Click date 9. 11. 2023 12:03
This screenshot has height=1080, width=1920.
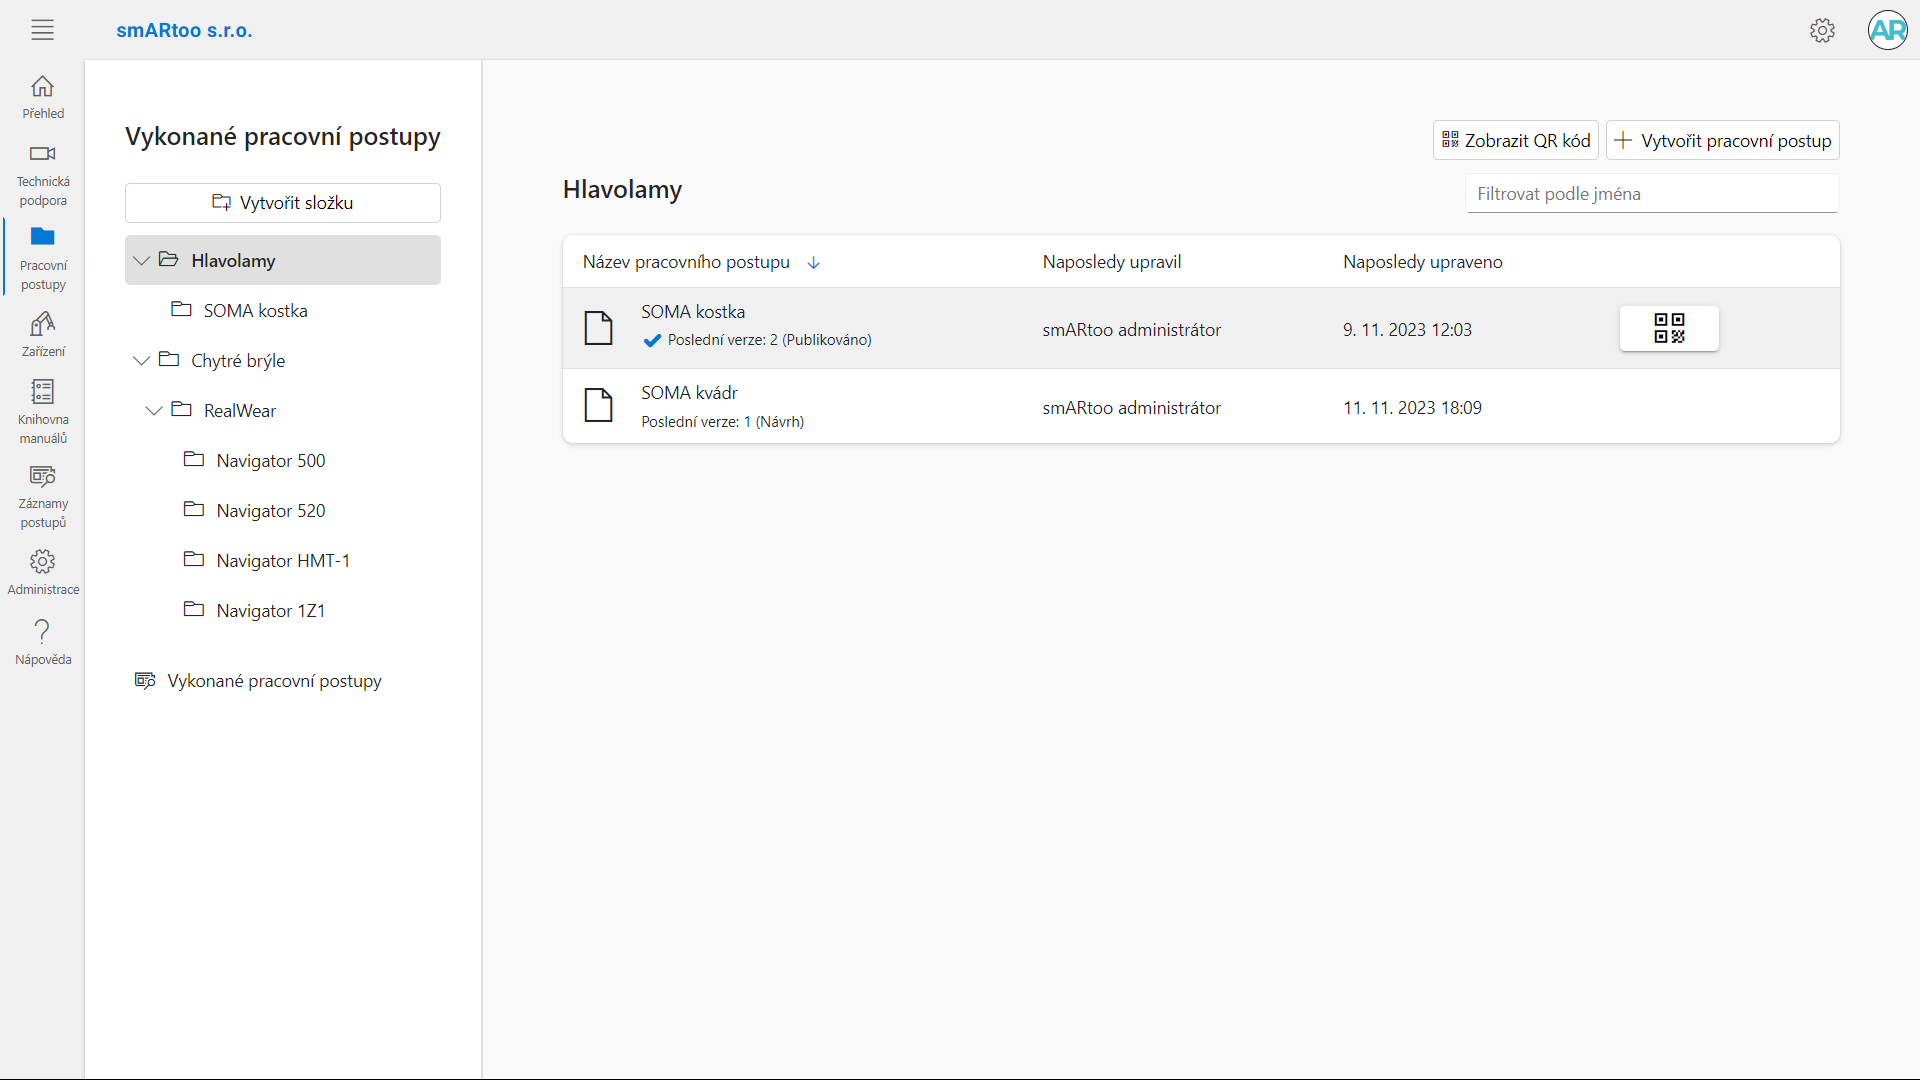point(1407,330)
